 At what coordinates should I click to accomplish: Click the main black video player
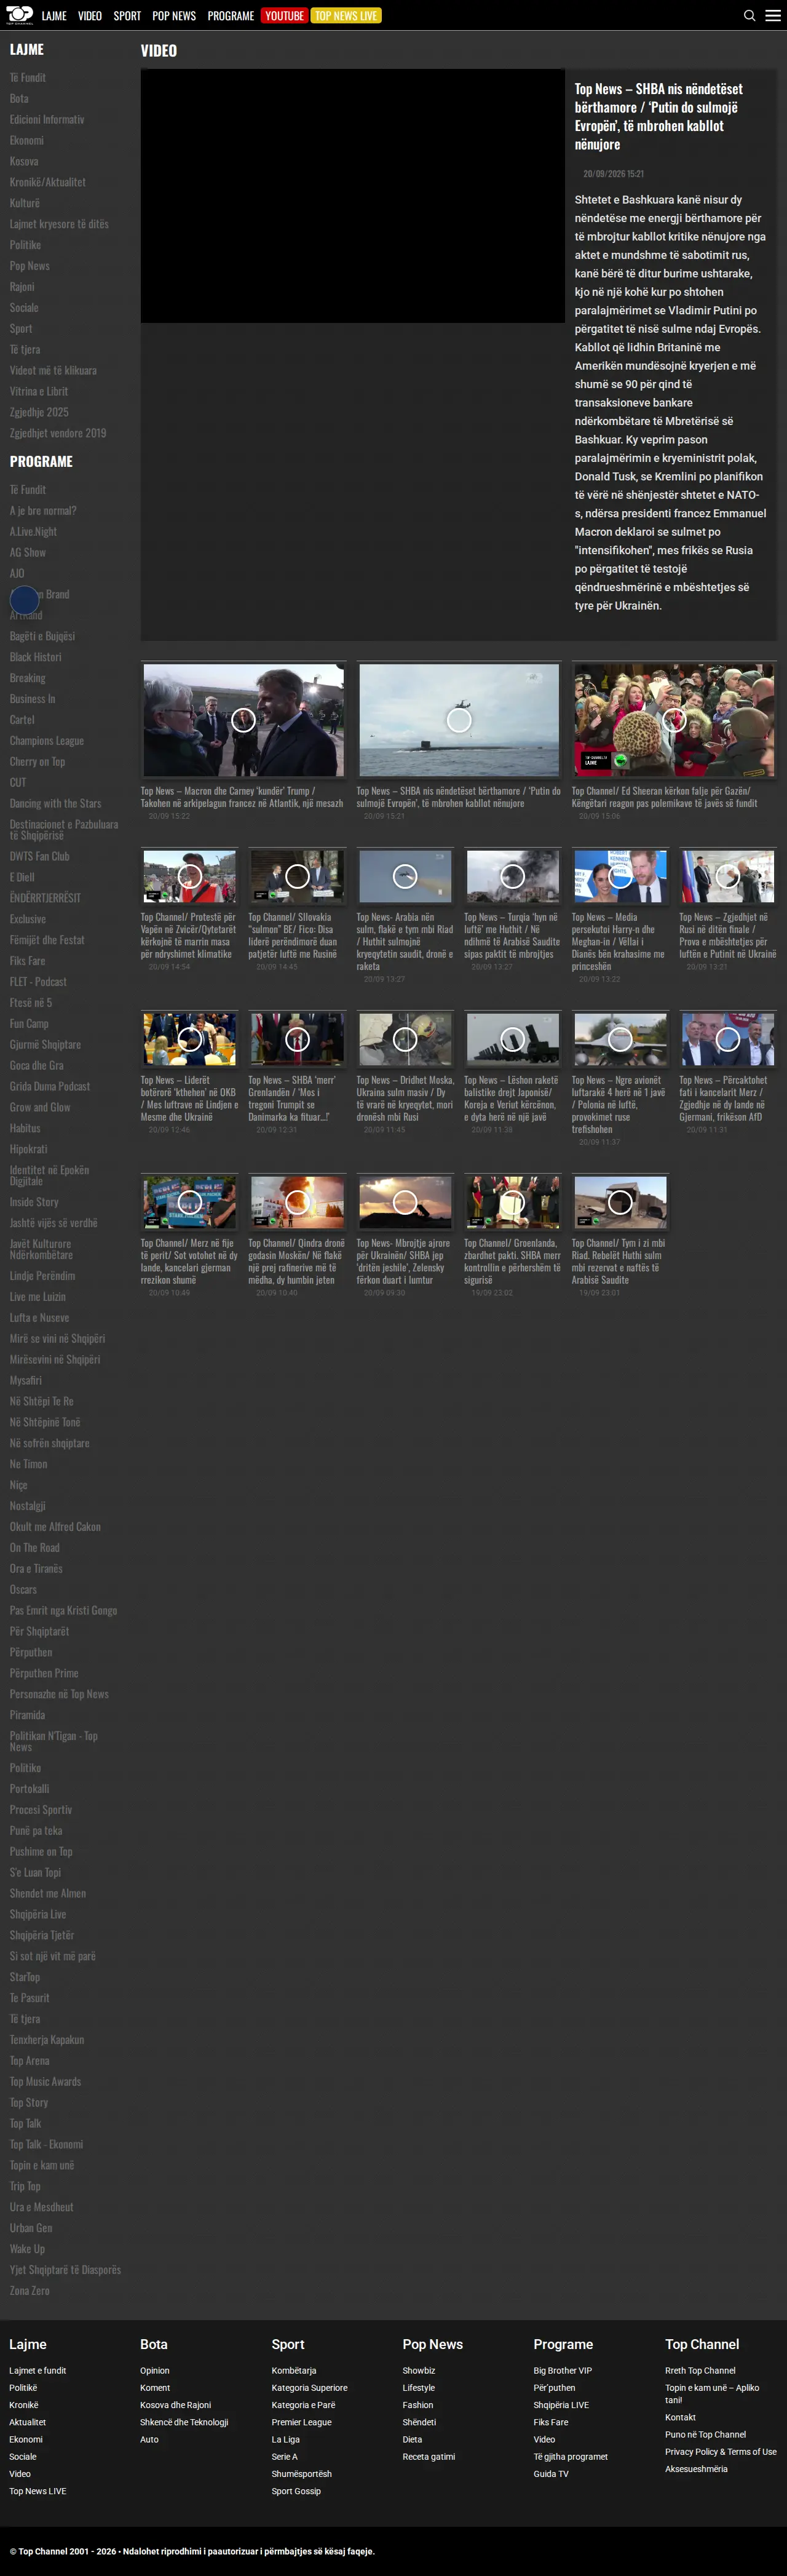point(353,196)
